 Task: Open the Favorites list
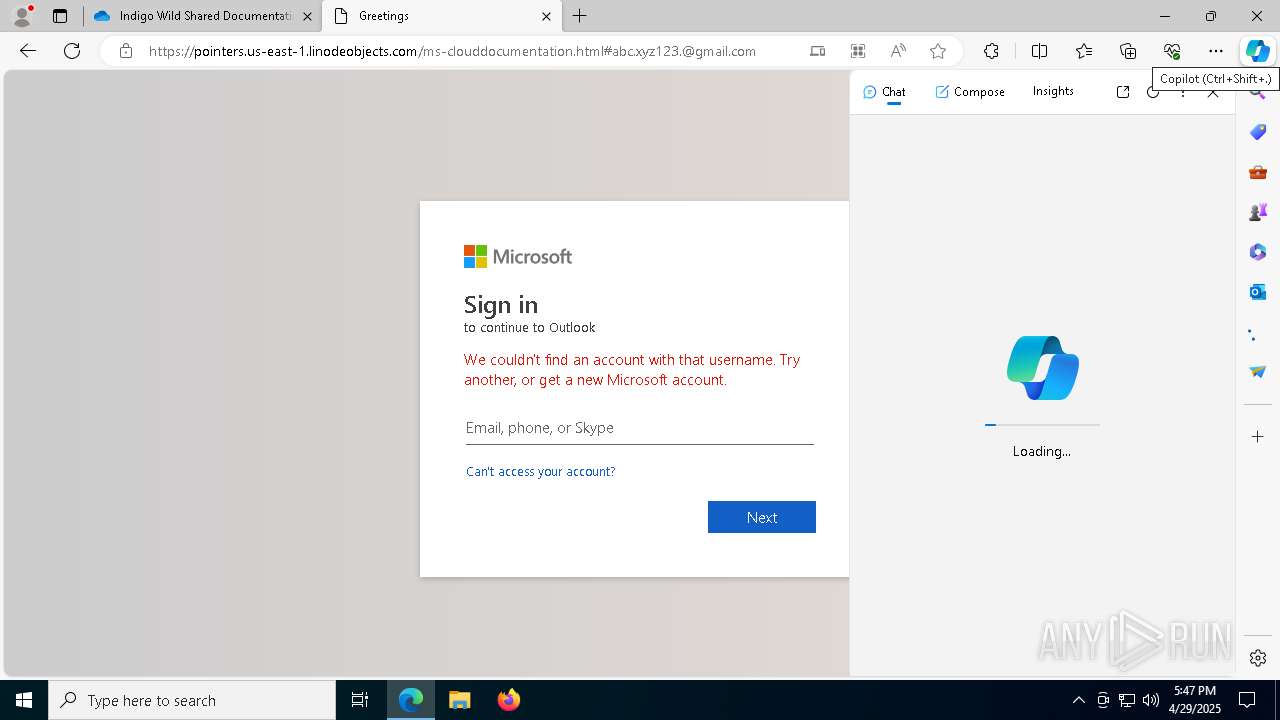1084,51
